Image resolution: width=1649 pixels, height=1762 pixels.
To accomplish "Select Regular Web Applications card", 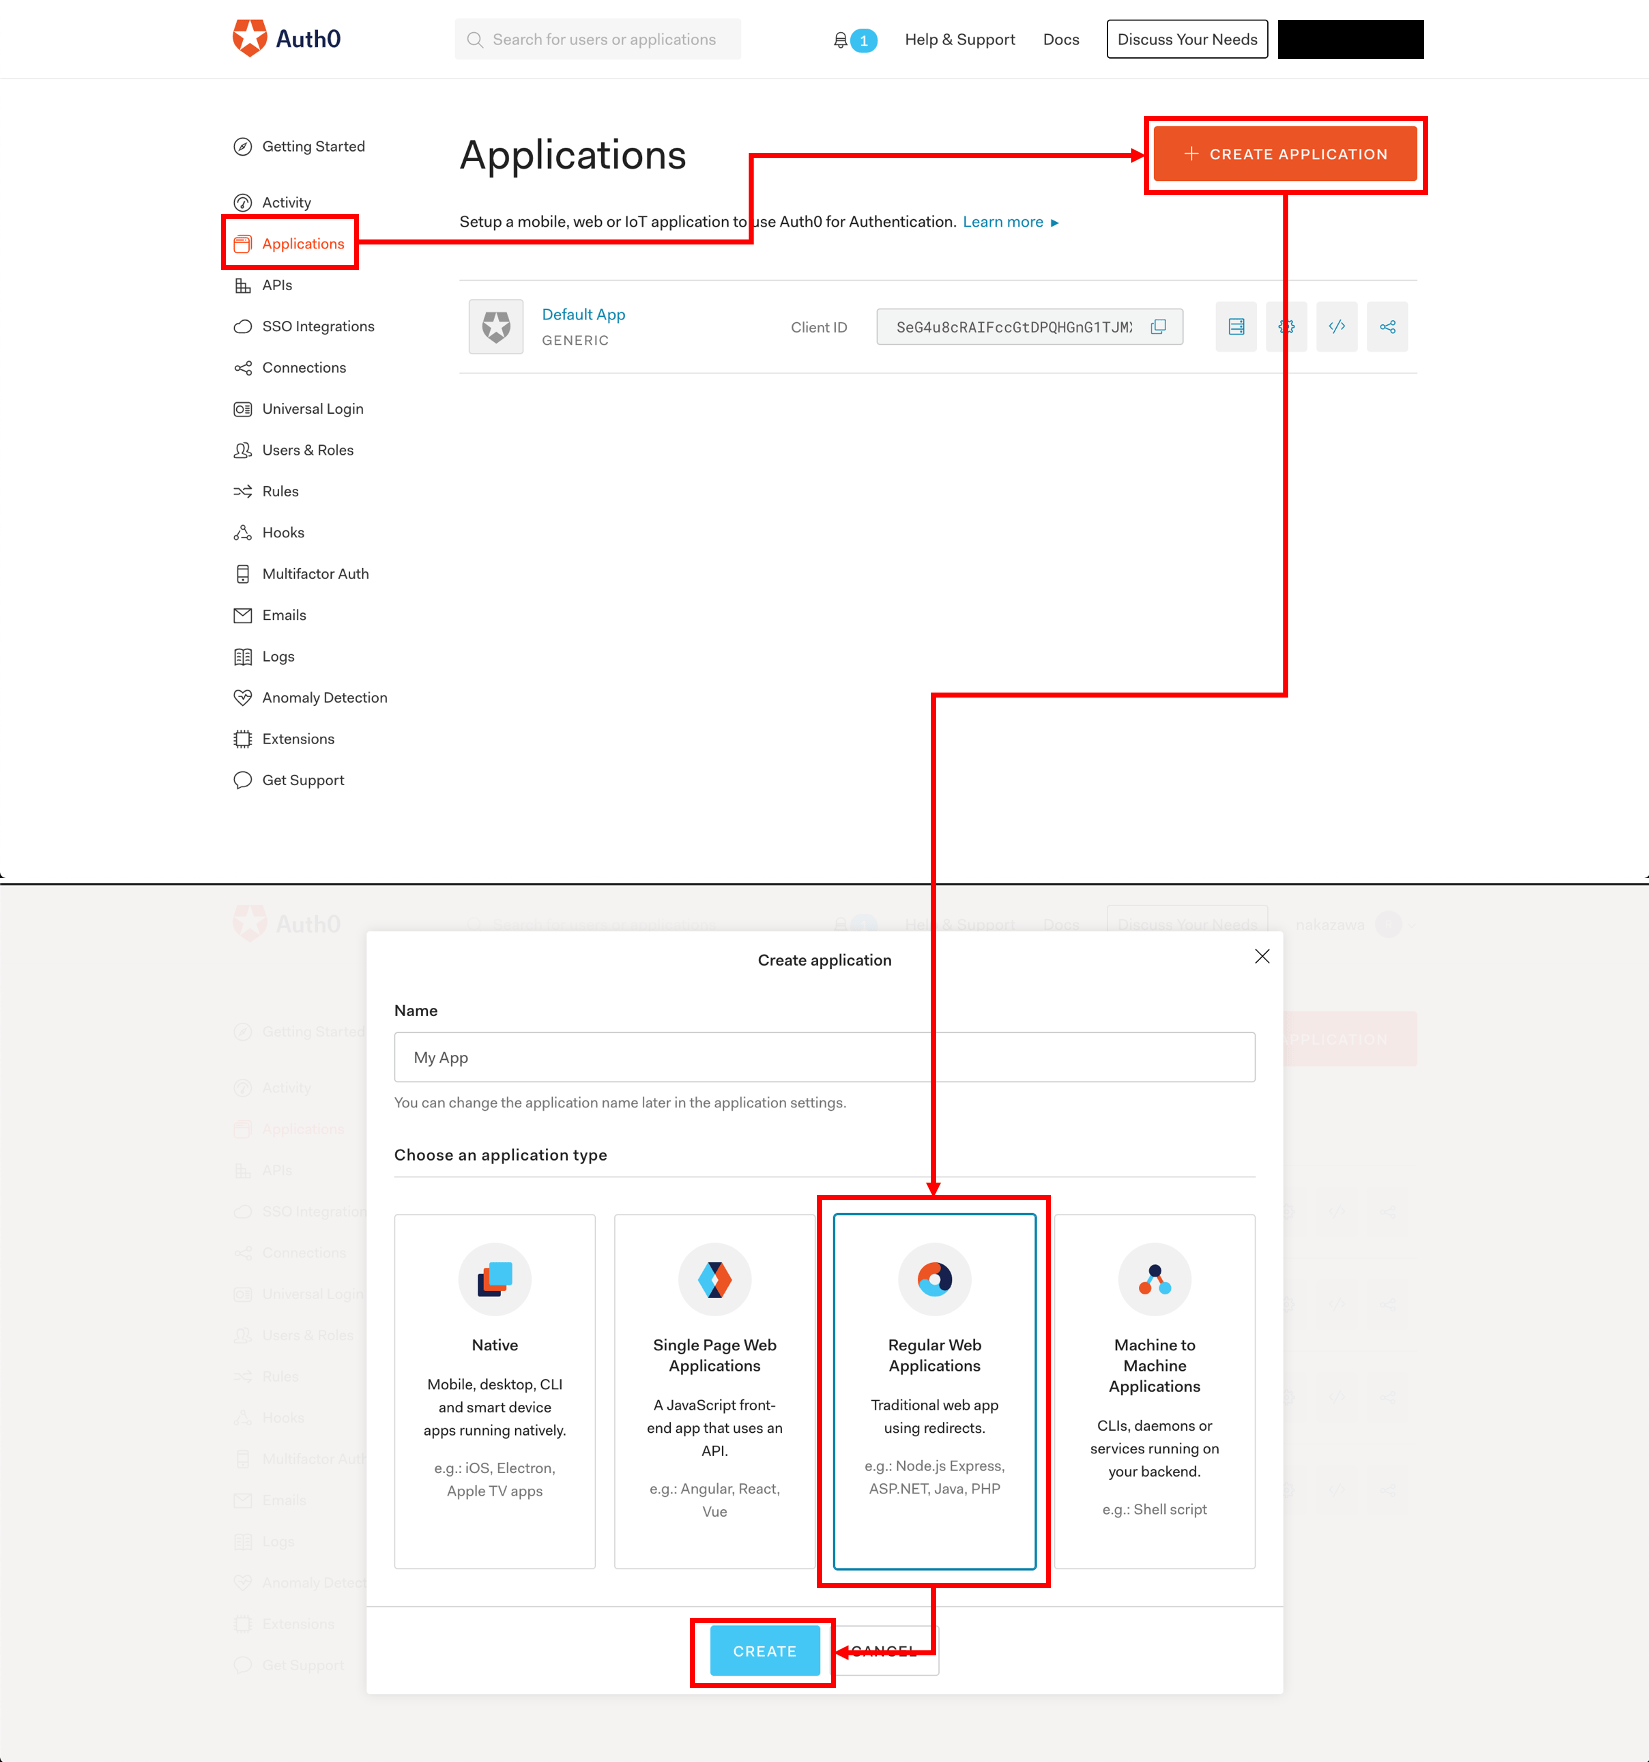I will tap(934, 1391).
